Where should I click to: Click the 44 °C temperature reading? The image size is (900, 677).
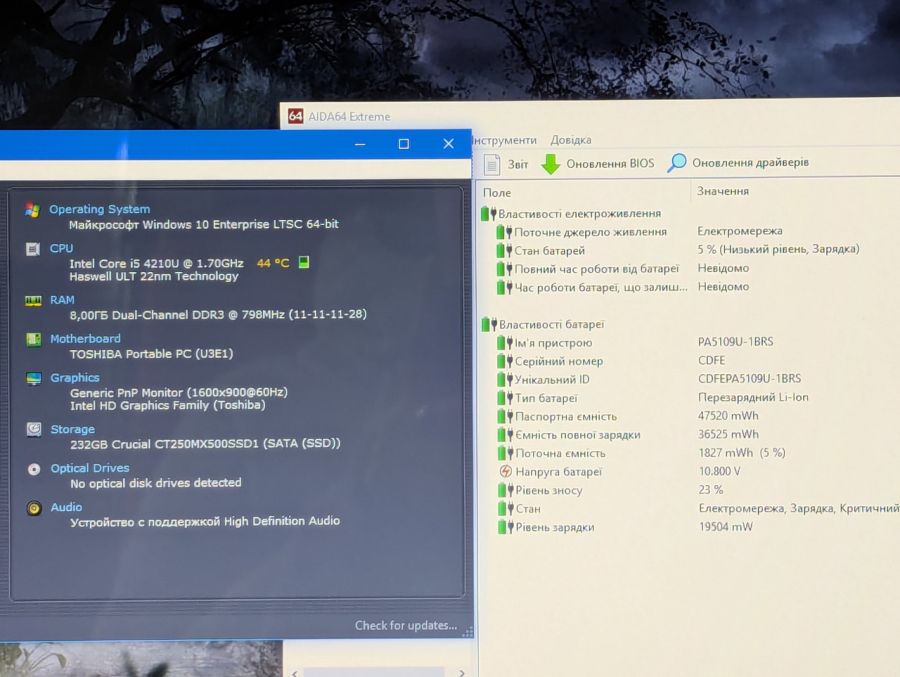pos(273,263)
